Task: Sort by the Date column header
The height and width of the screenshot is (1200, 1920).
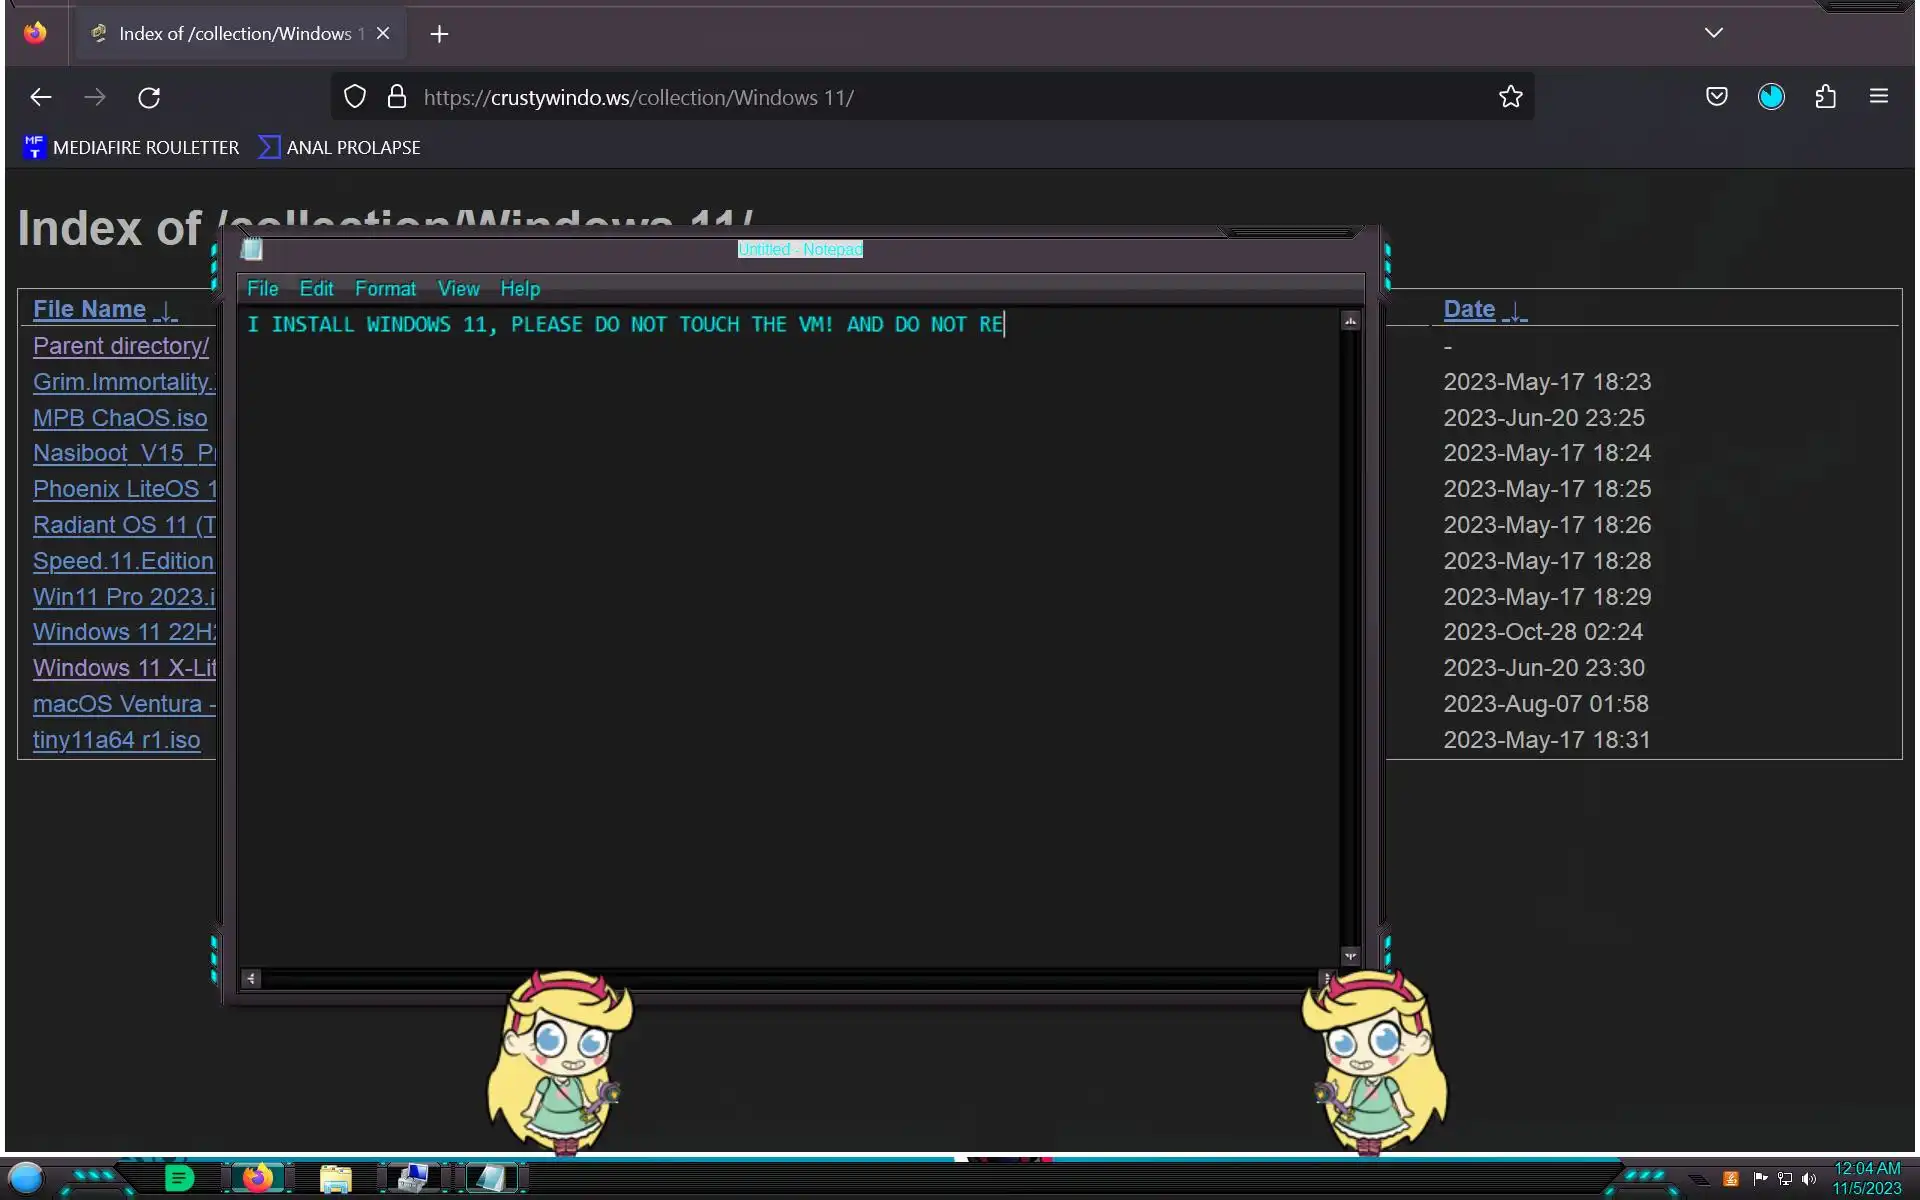Action: coord(1468,309)
